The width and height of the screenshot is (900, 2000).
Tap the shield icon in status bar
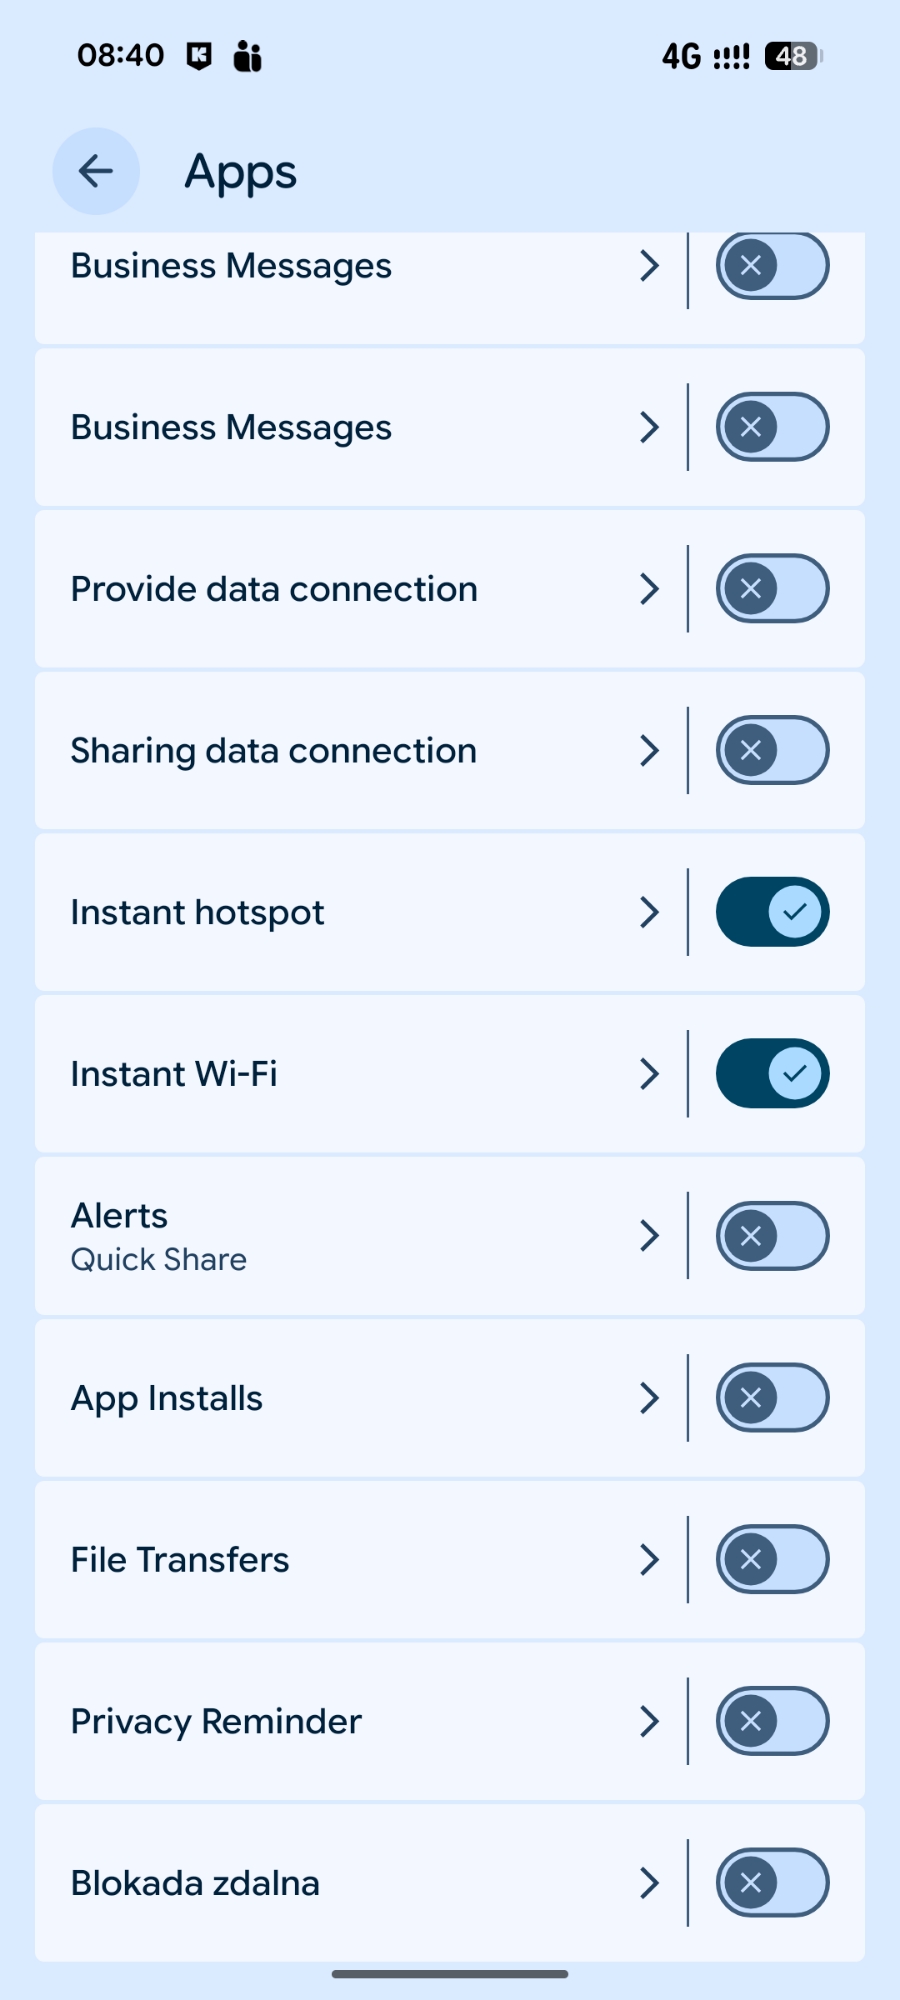coord(200,56)
